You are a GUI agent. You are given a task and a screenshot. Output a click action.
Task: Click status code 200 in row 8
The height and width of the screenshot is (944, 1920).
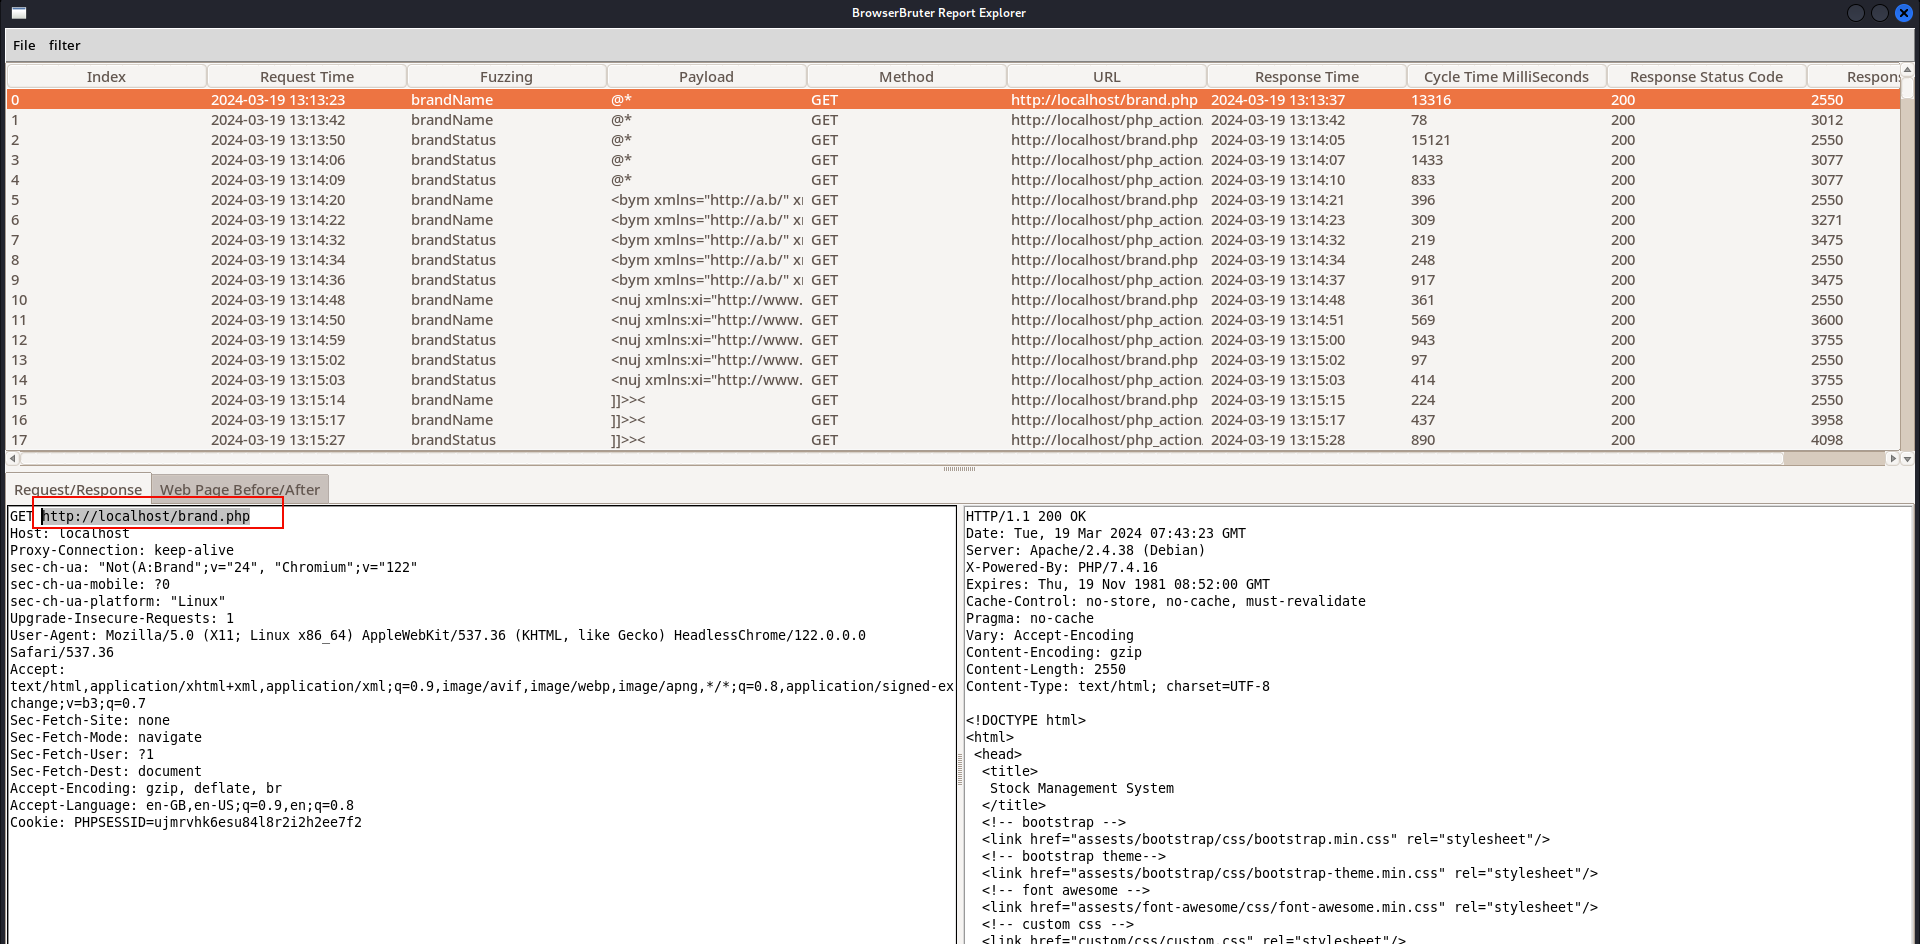pos(1623,260)
